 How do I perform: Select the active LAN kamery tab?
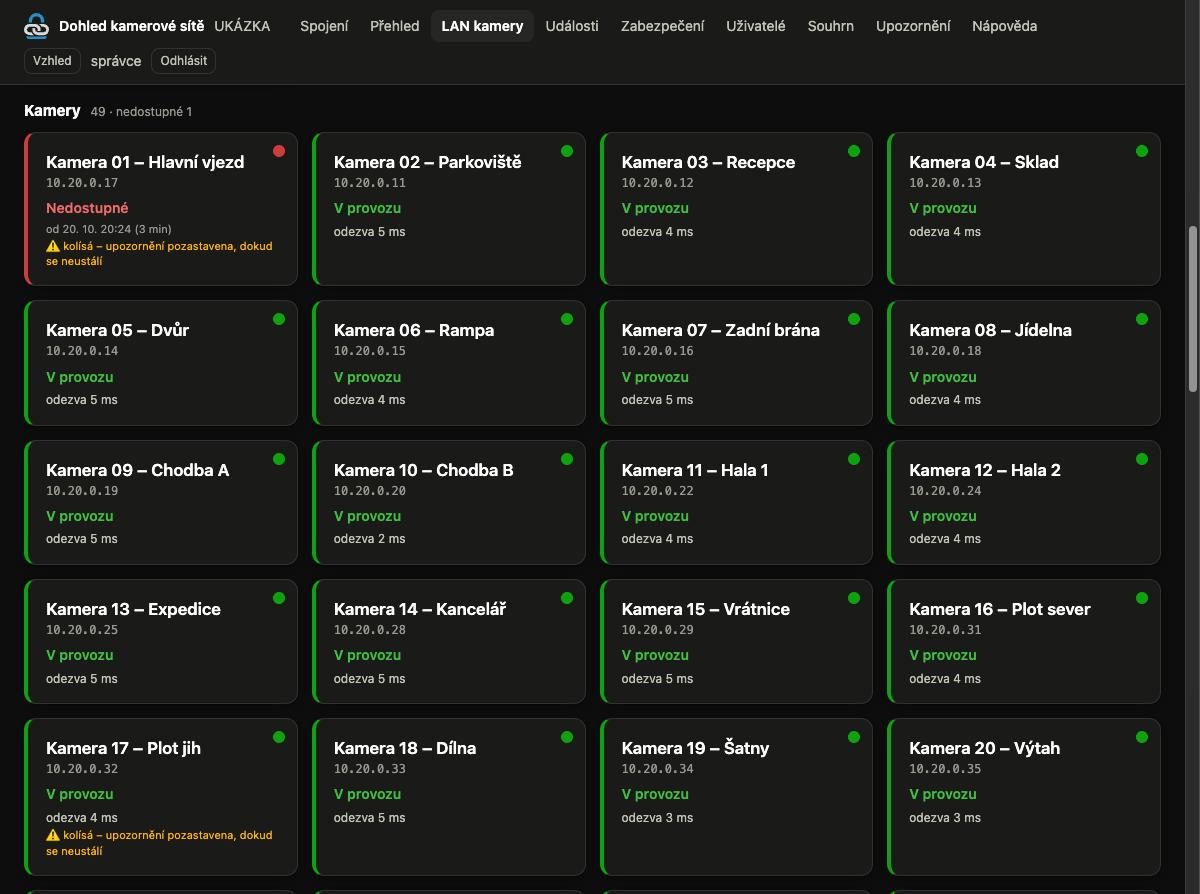[482, 26]
